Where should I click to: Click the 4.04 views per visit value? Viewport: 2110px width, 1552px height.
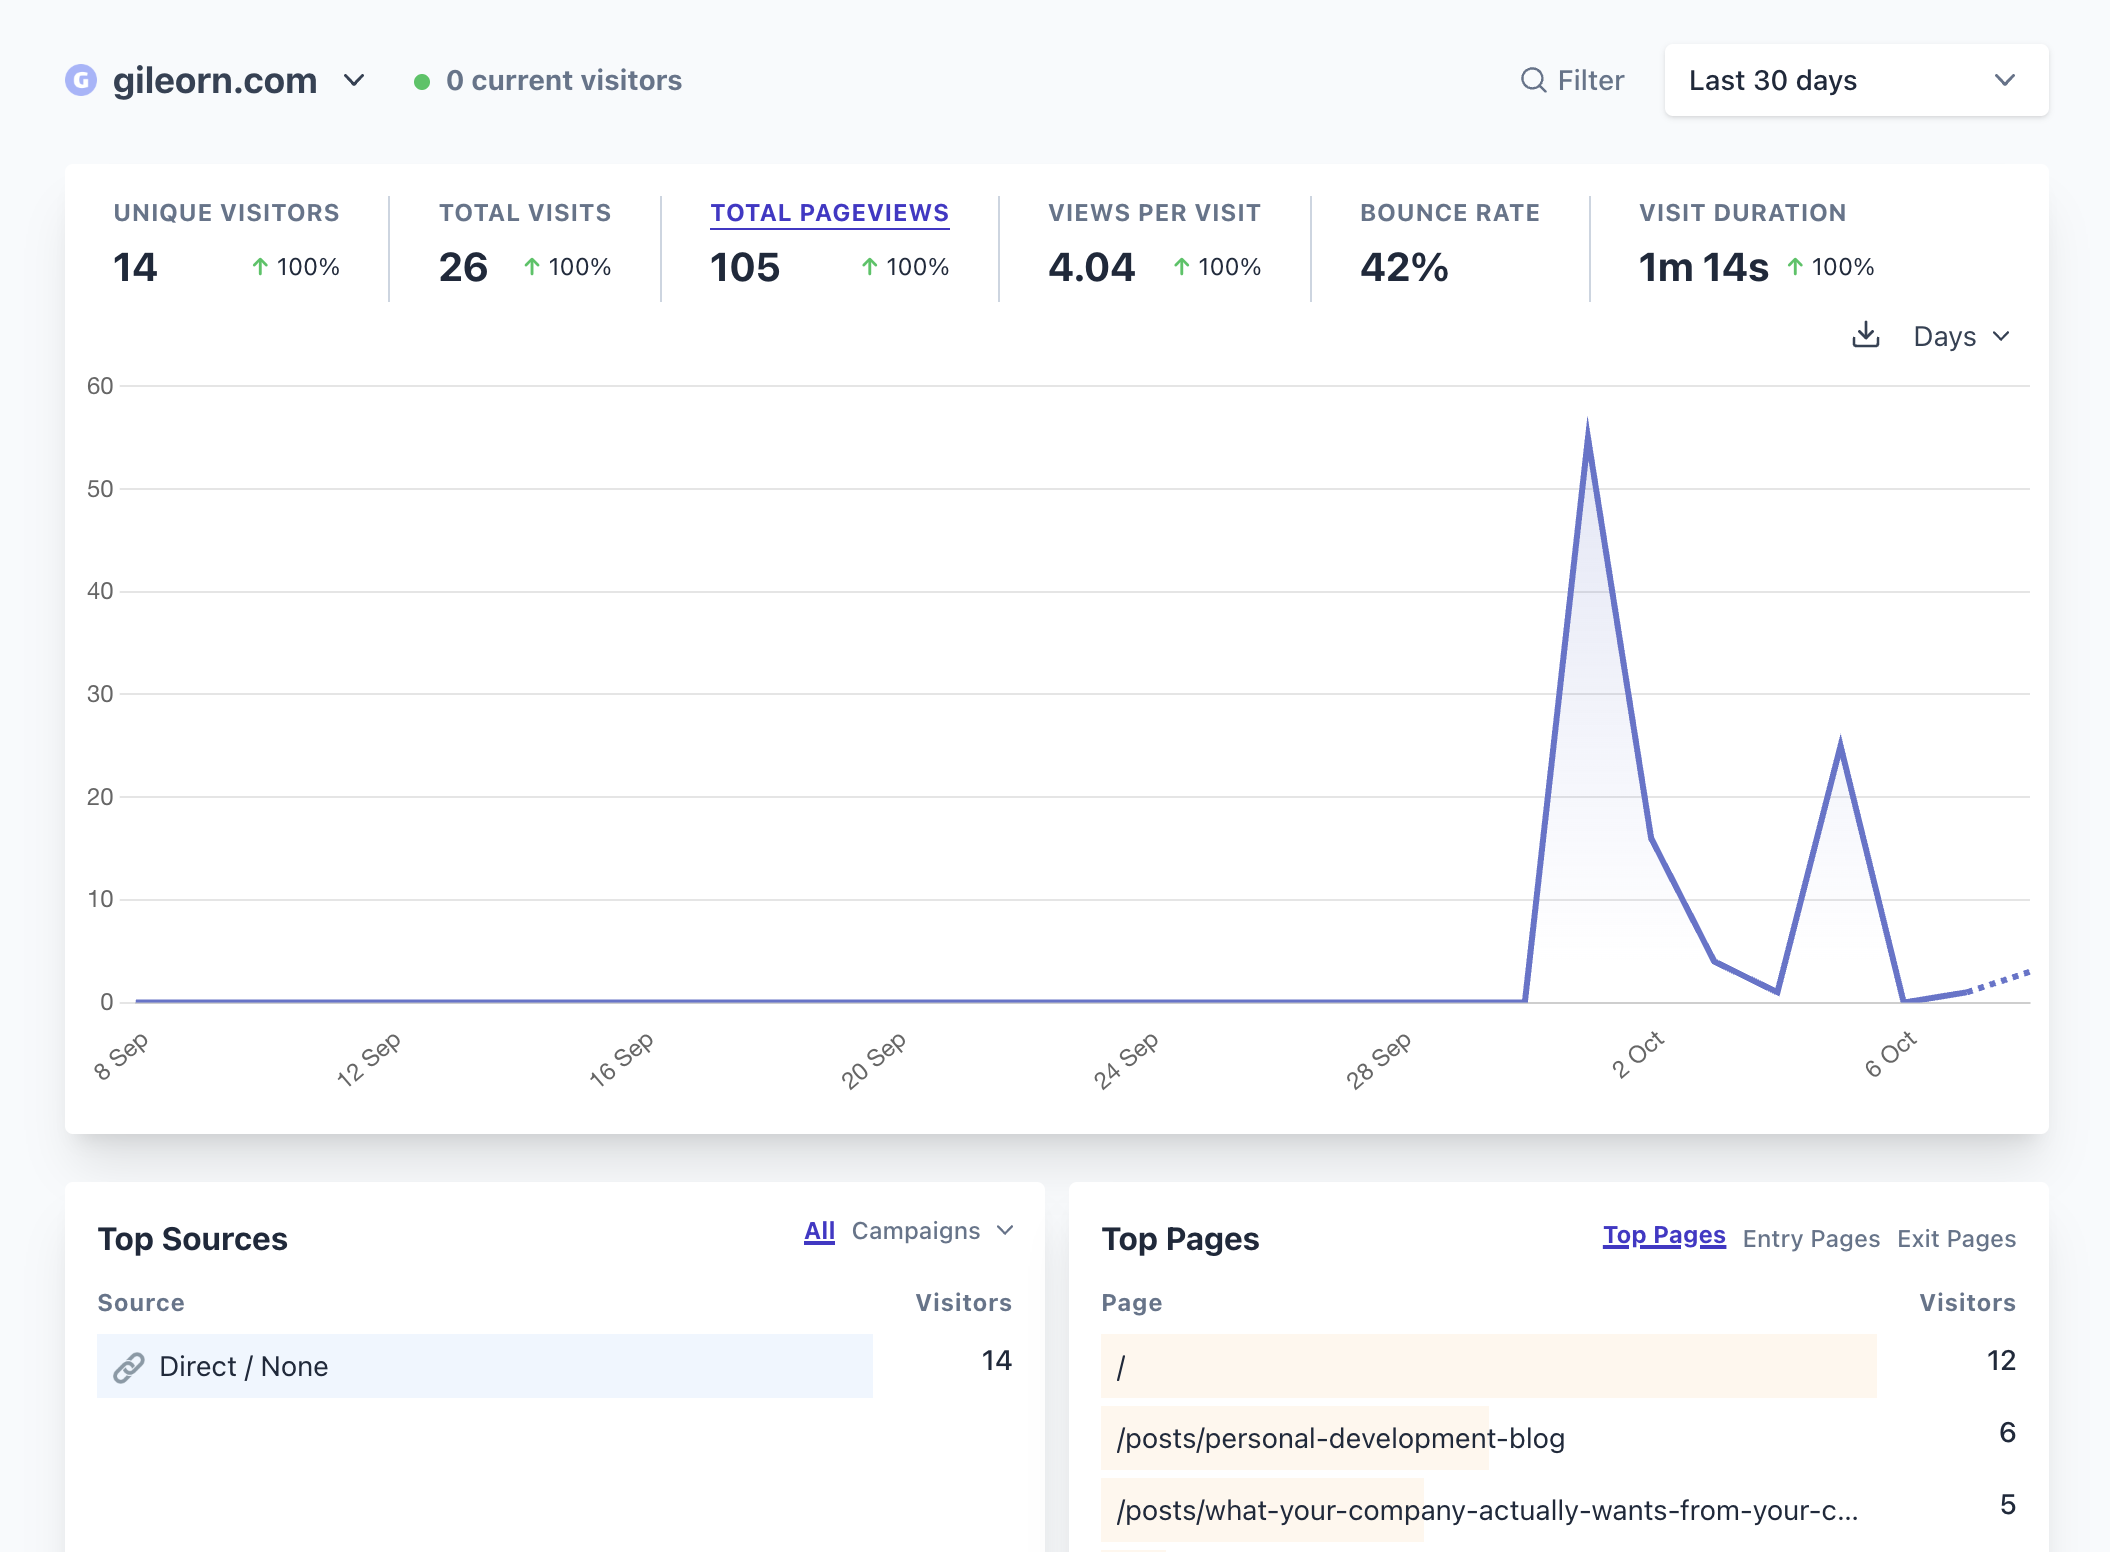(1091, 267)
